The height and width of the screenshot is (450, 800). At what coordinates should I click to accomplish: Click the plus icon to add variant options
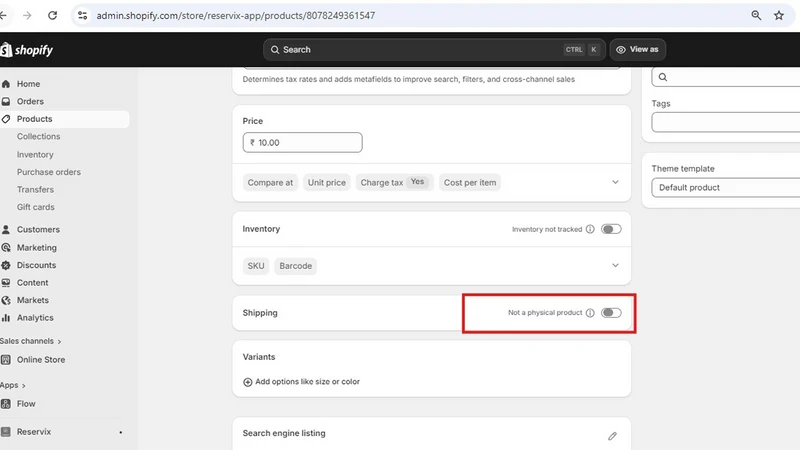[x=247, y=382]
